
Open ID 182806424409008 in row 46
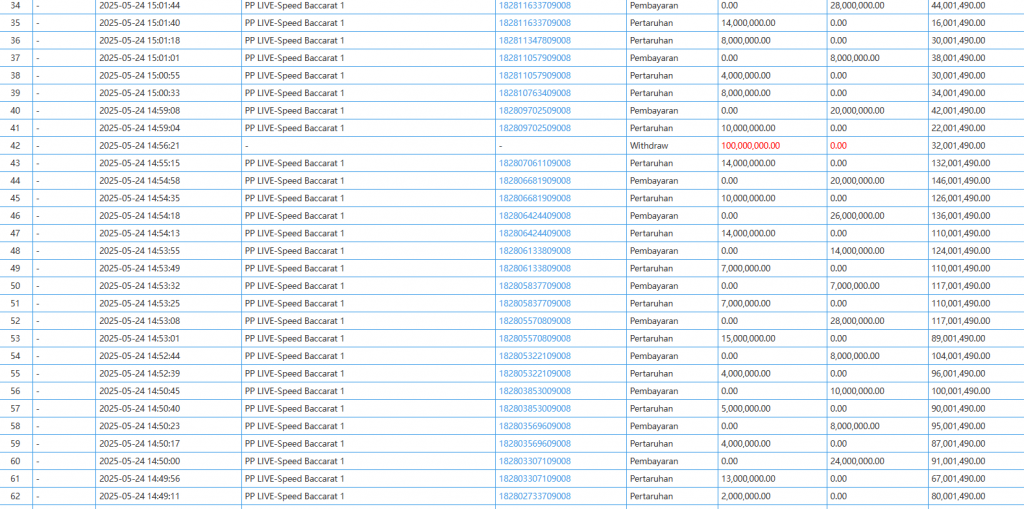(x=535, y=216)
